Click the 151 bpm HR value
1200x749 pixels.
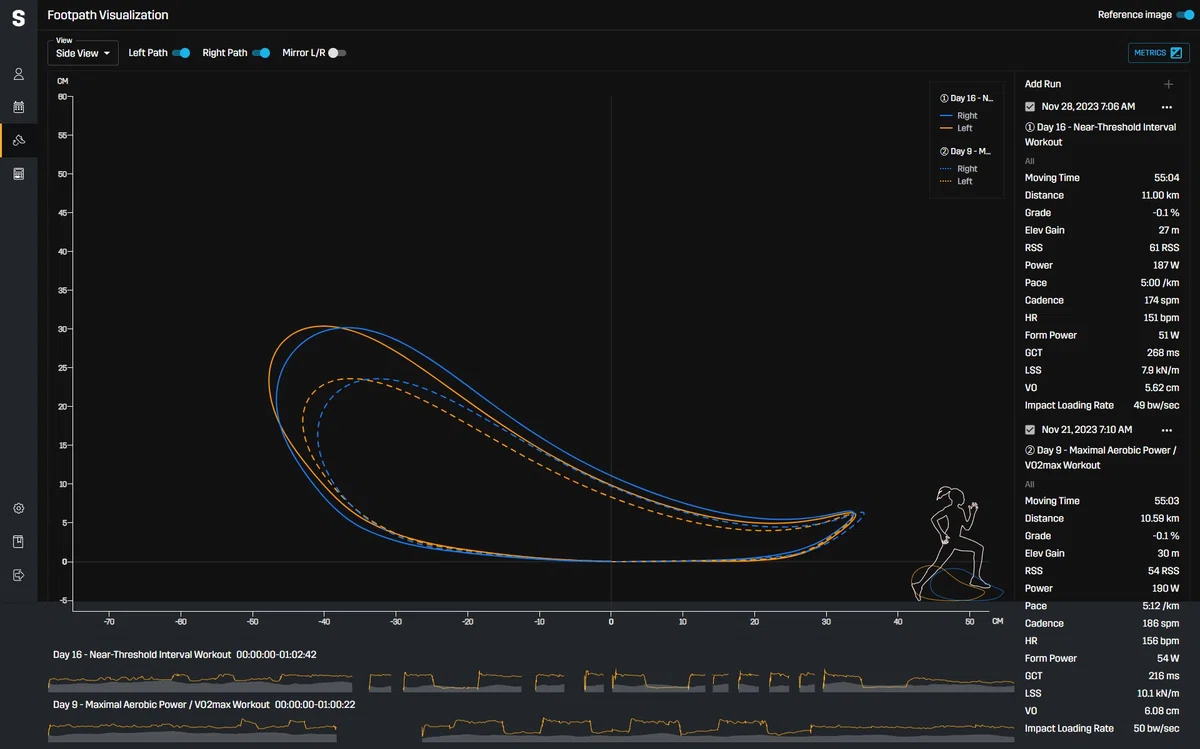1162,318
